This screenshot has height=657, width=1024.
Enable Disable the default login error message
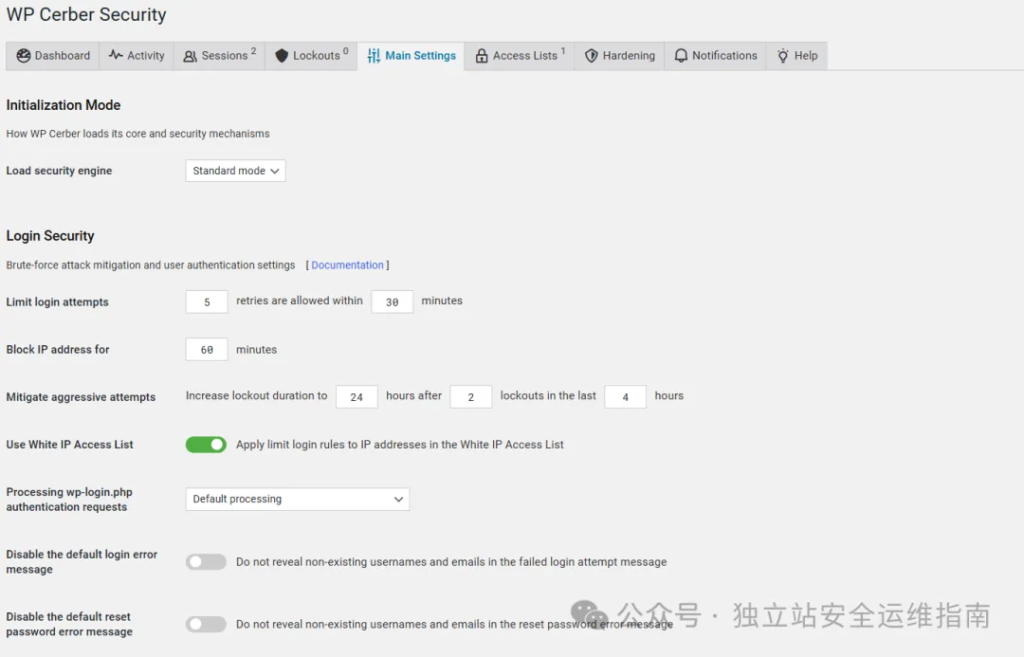coord(206,562)
